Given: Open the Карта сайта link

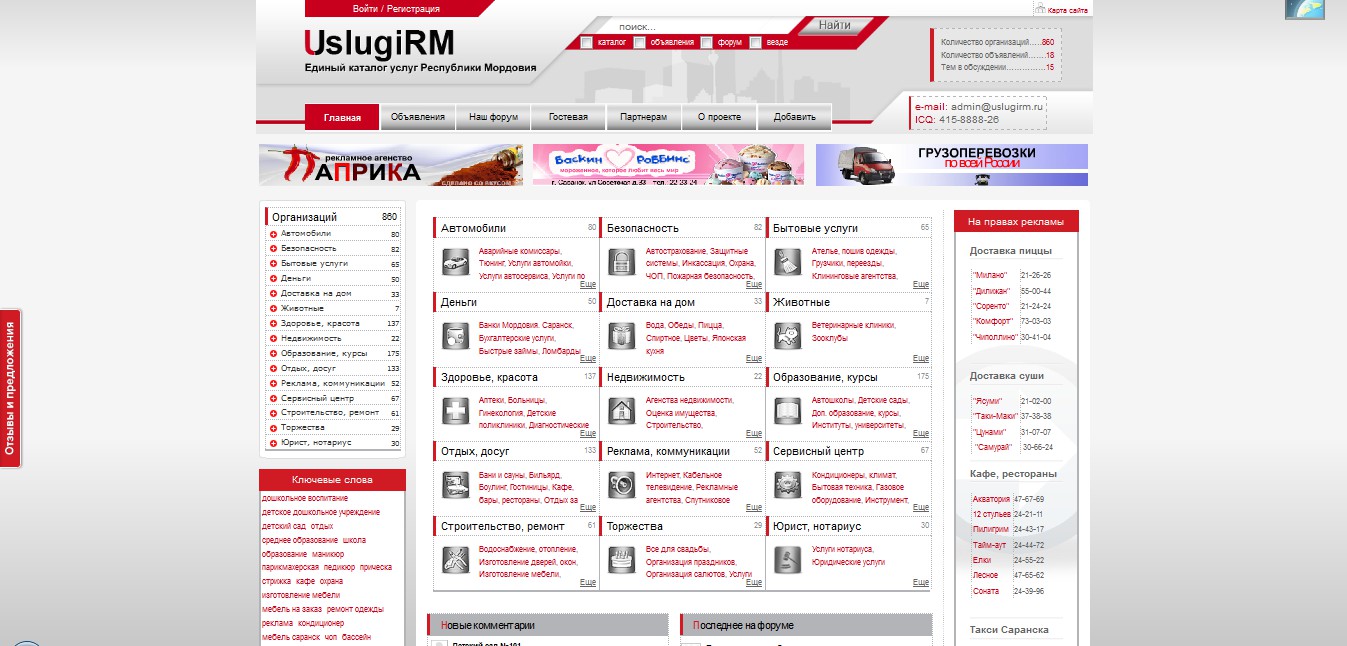Looking at the screenshot, I should click(1068, 10).
